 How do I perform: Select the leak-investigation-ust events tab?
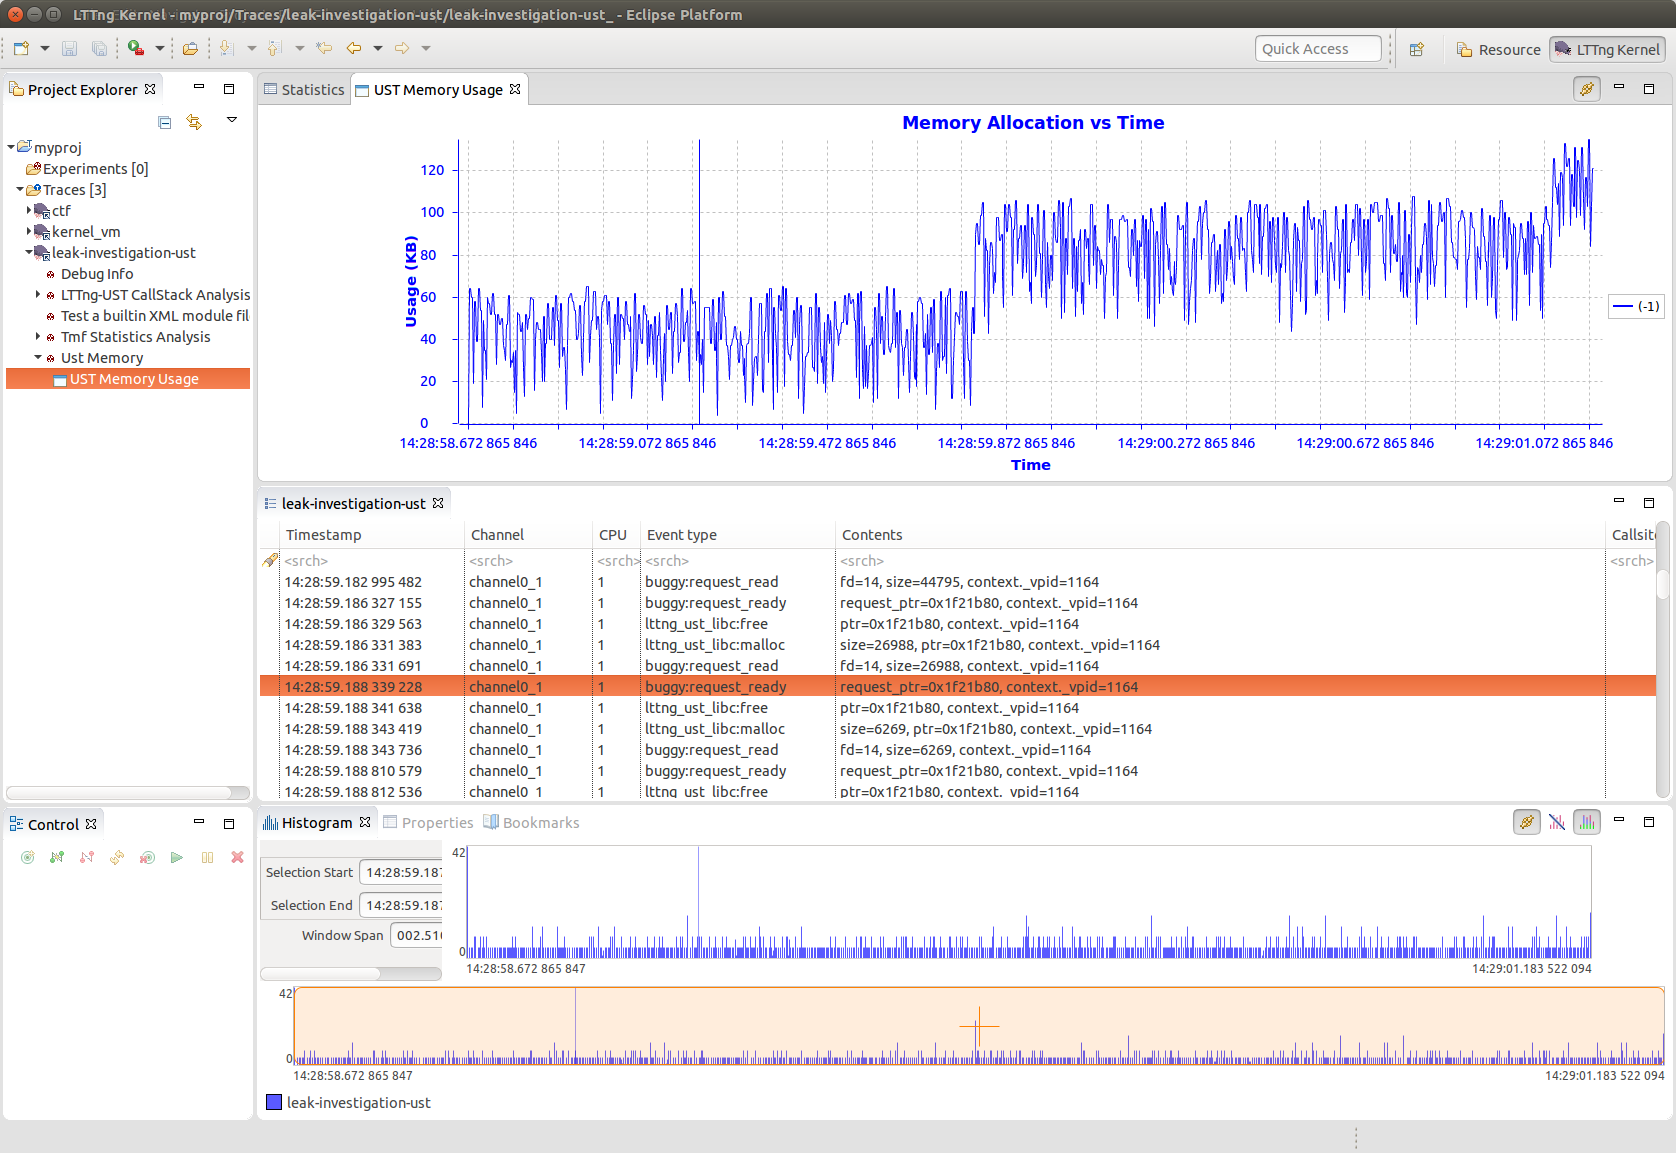[x=354, y=503]
